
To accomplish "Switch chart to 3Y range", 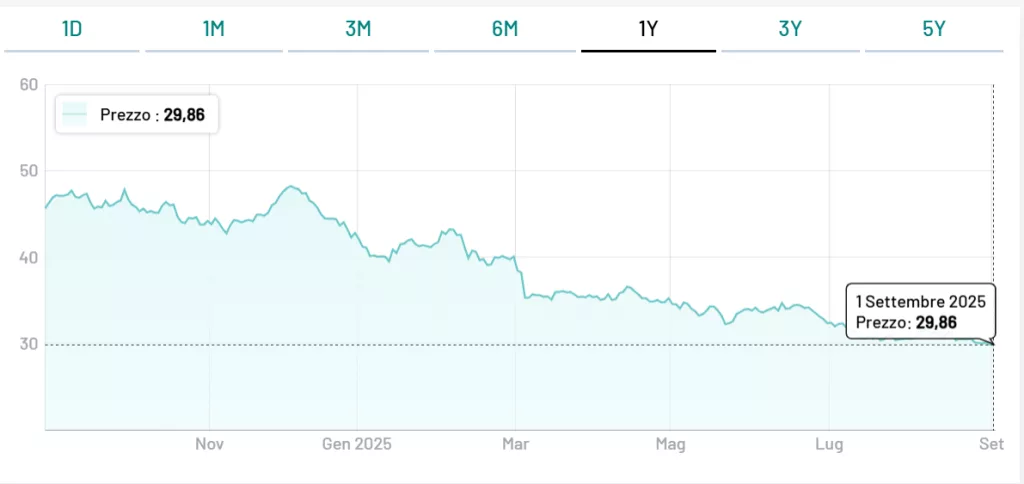I will click(x=790, y=29).
